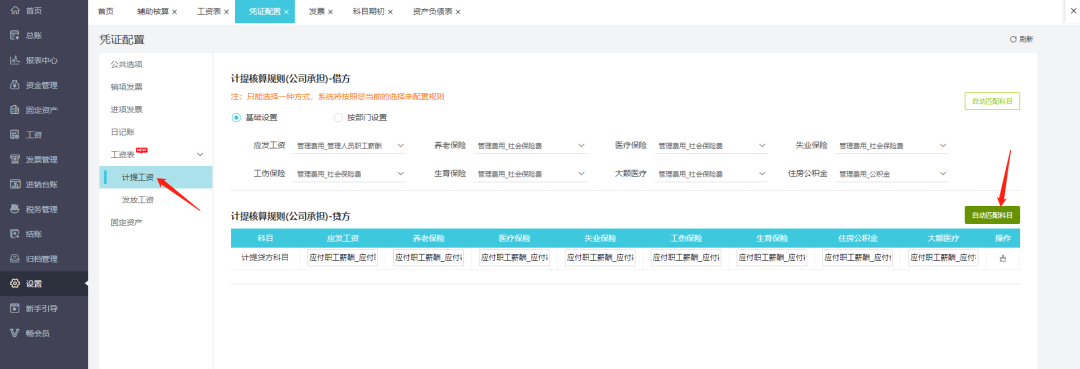
Task: Open 进项发票 config item
Action: point(127,109)
